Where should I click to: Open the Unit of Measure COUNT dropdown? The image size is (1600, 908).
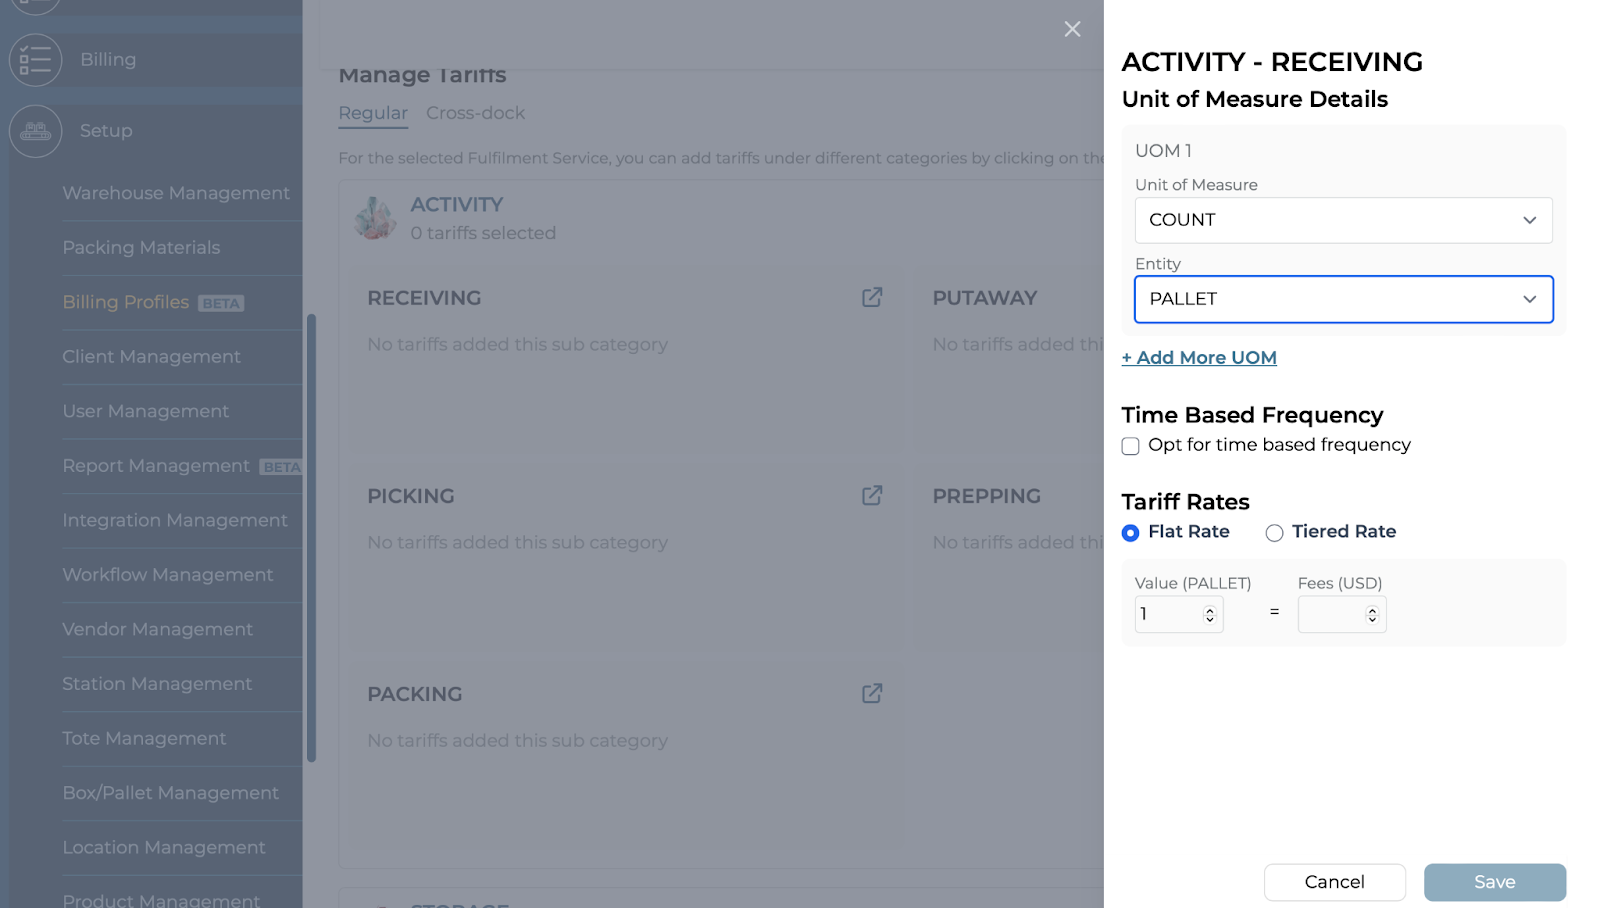(x=1343, y=220)
